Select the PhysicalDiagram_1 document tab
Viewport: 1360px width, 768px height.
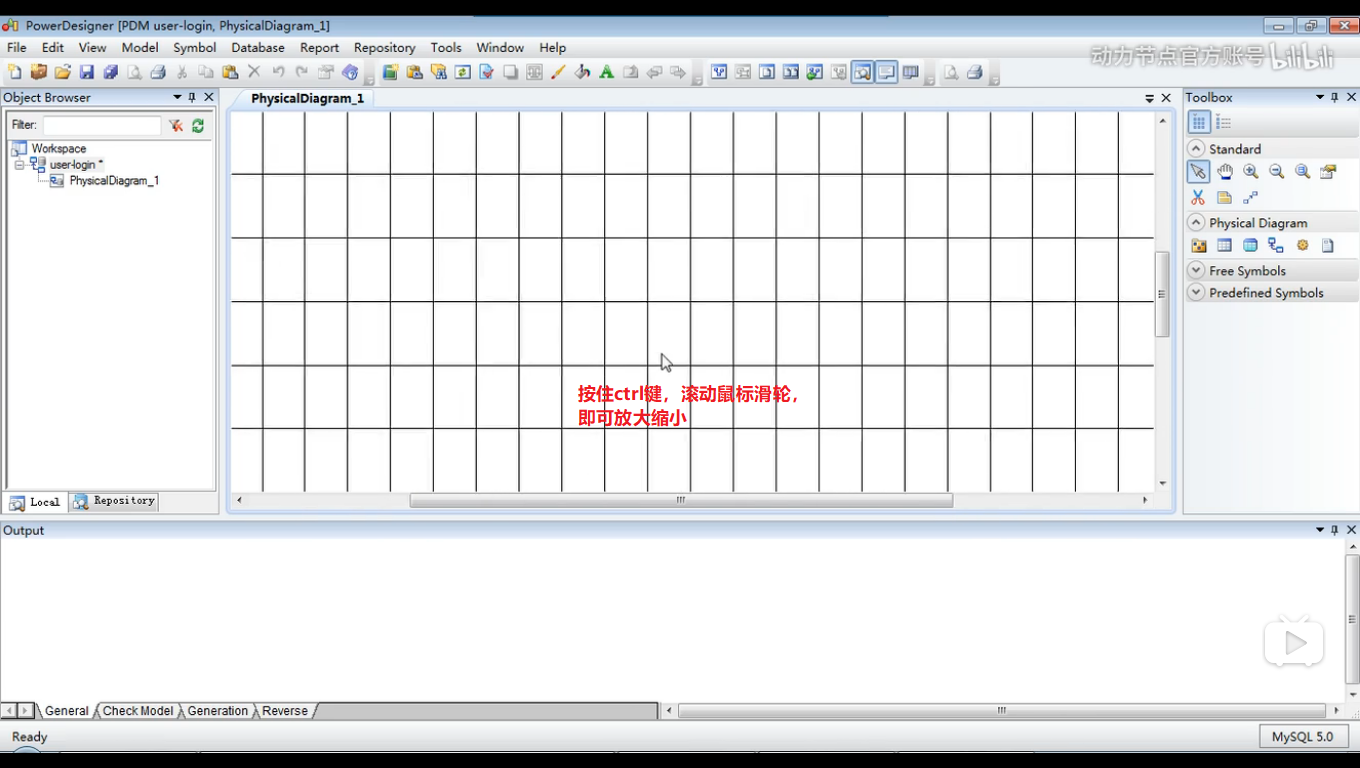(x=307, y=98)
